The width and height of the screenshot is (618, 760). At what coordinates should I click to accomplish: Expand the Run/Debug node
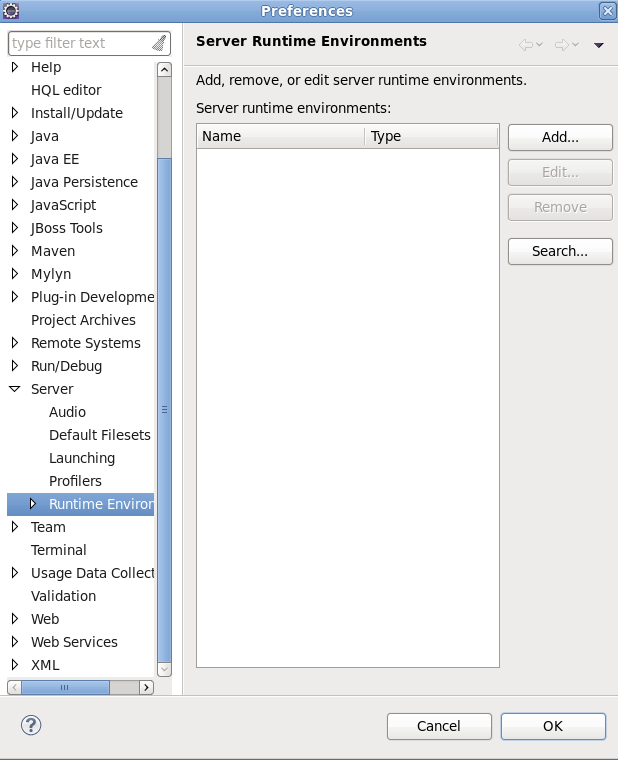click(x=15, y=366)
